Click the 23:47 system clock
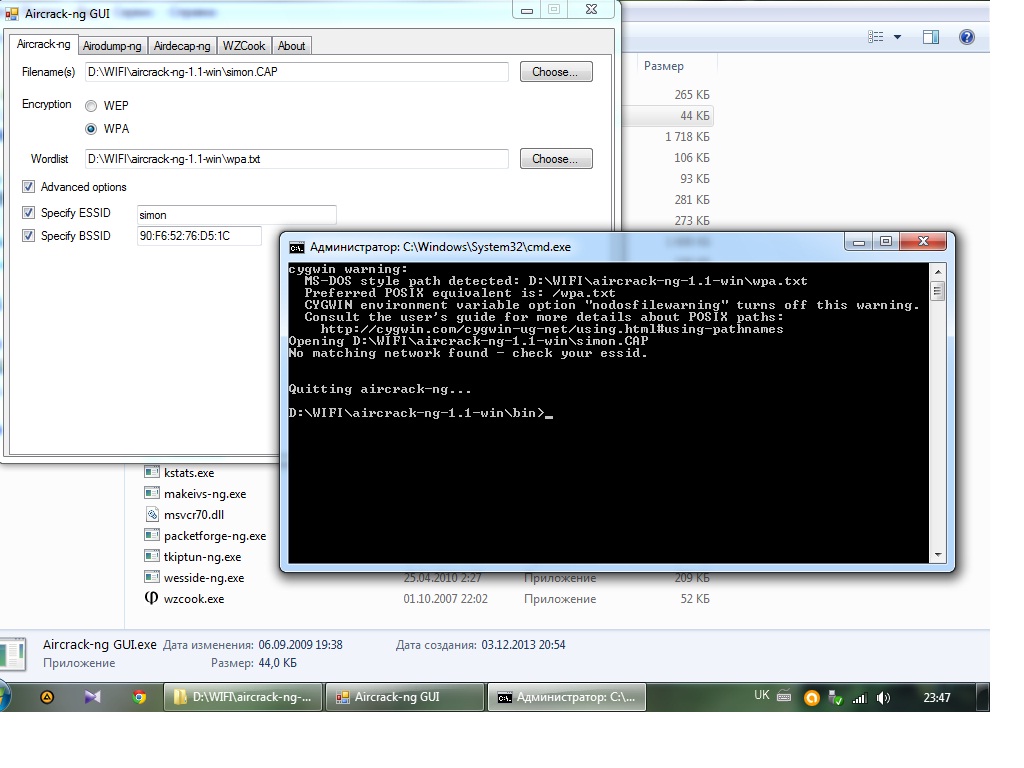This screenshot has width=1024, height=768. tap(936, 697)
